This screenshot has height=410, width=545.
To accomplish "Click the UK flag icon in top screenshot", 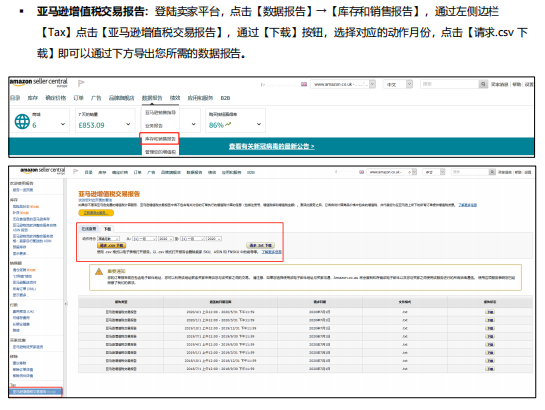I will coord(304,84).
